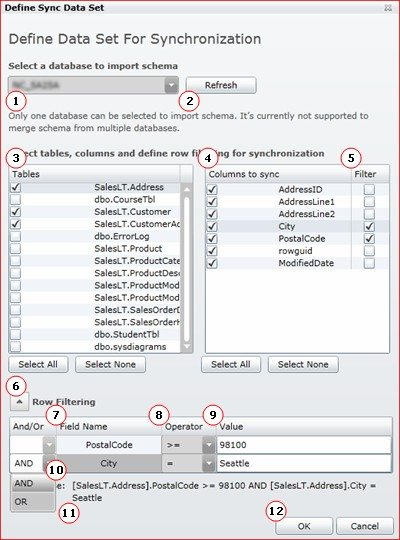Open Operator dropdown for City filter
Viewport: 400px width, 540px height.
209,464
